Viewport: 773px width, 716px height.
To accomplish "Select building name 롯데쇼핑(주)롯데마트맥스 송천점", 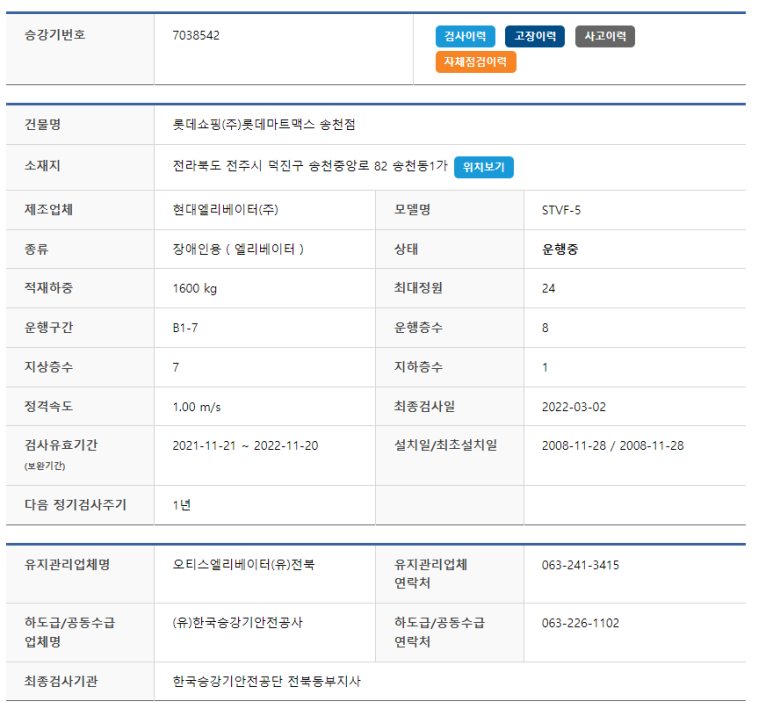I will 264,125.
